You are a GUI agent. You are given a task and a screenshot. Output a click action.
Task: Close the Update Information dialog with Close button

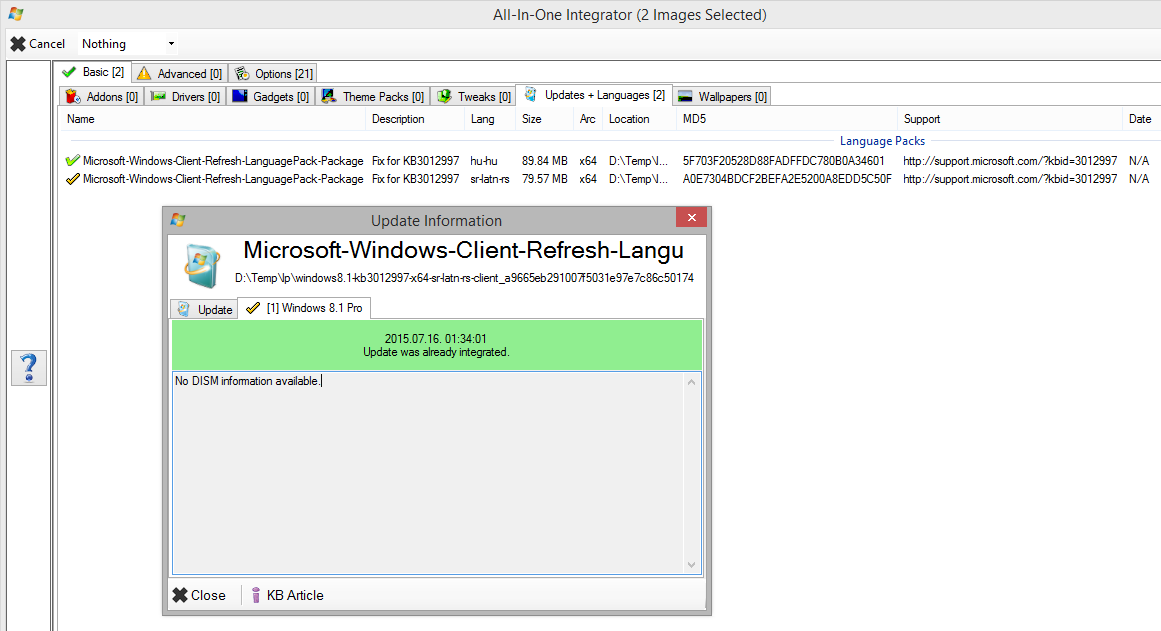click(x=199, y=595)
